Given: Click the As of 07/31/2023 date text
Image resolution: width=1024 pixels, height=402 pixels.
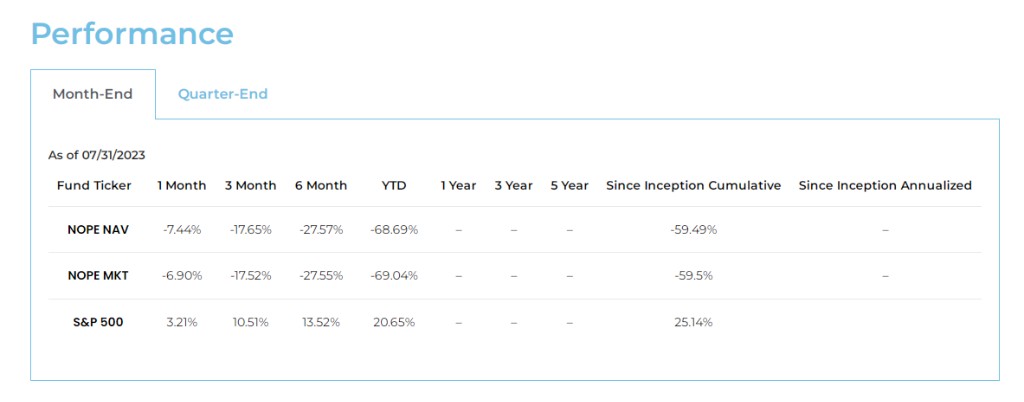Looking at the screenshot, I should click(98, 155).
